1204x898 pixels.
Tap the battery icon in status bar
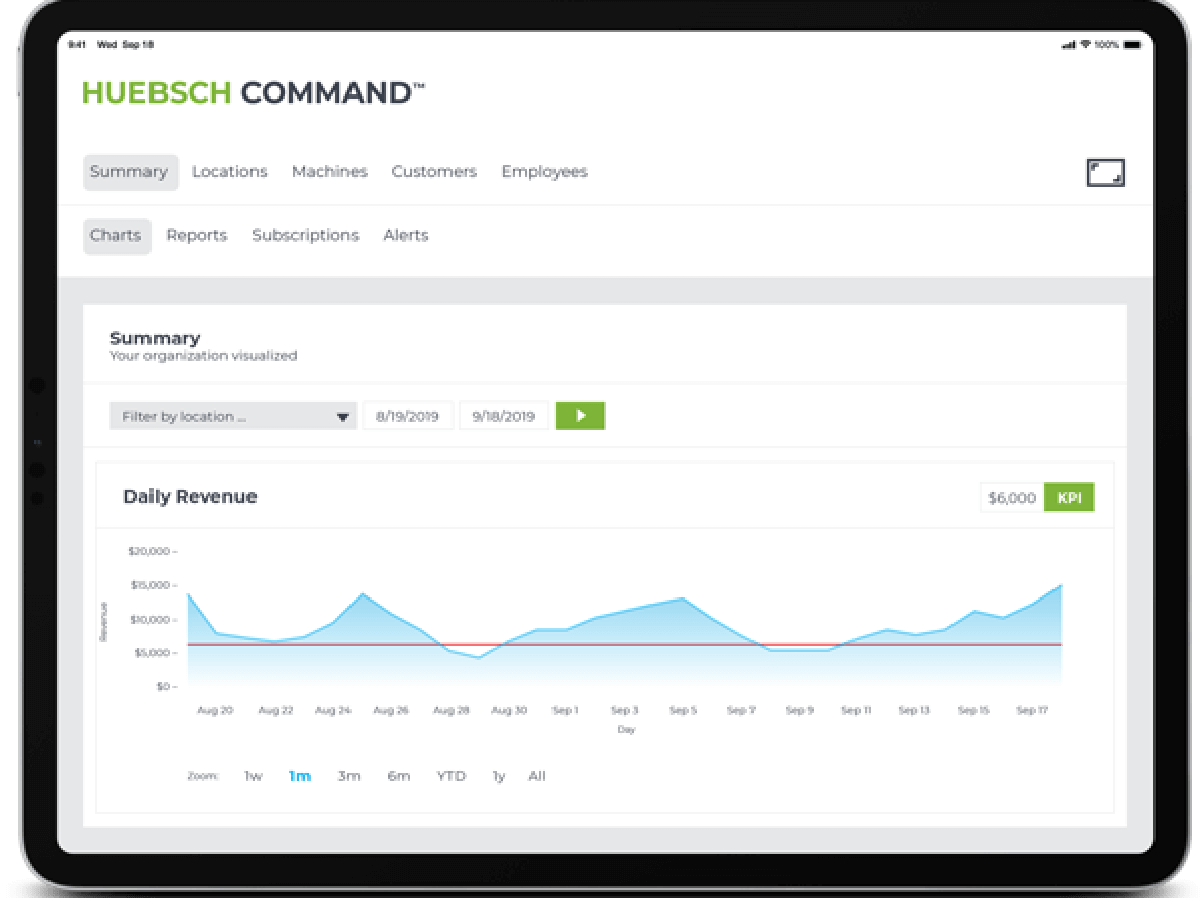[1131, 45]
